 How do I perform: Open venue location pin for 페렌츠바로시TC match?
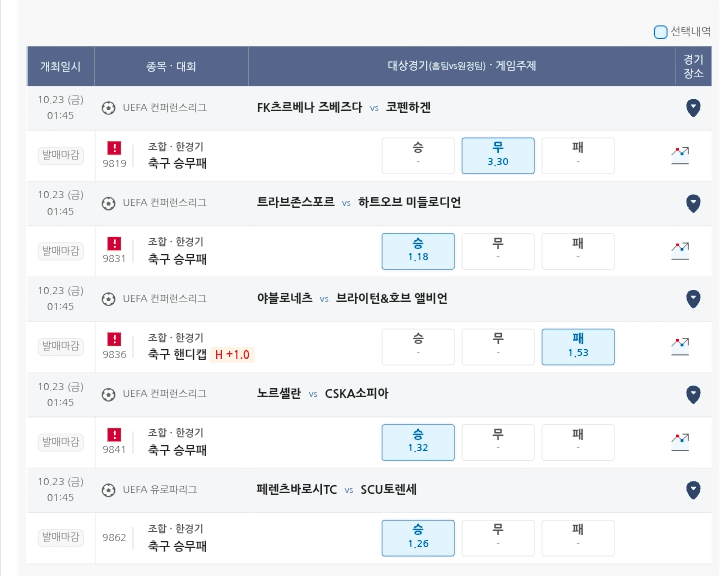(x=693, y=490)
